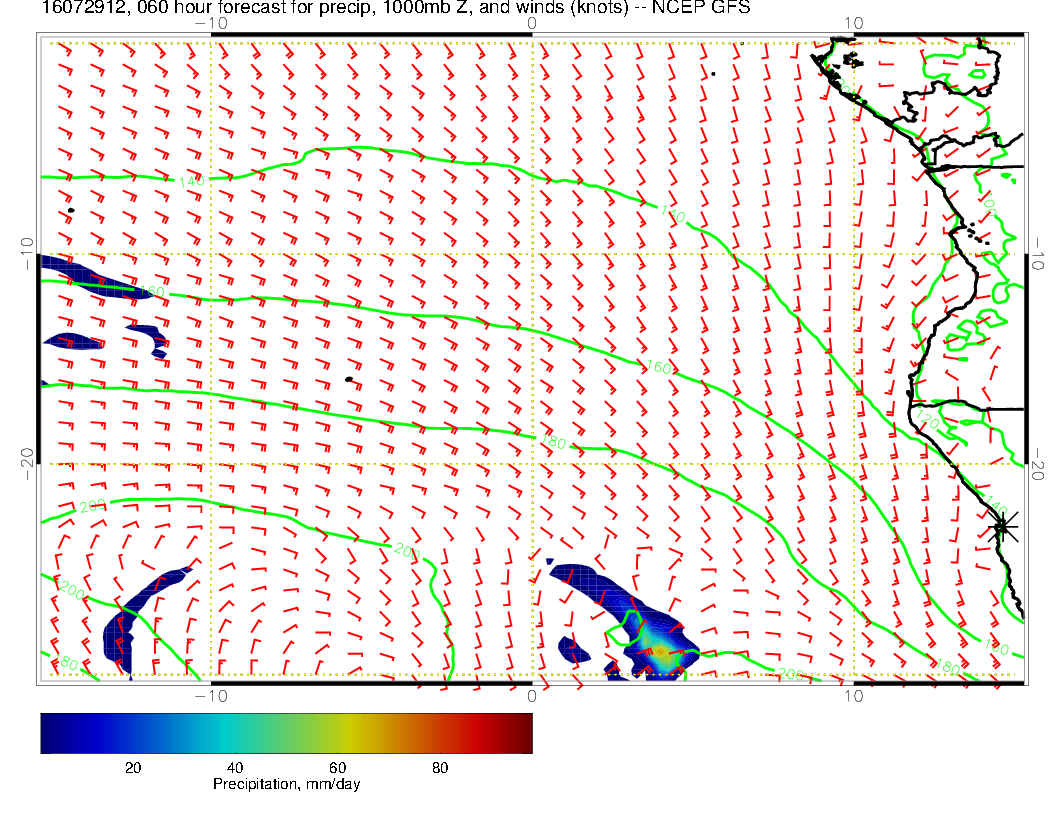Click the colorbar tick label 20
1056x816 pixels.
131,767
